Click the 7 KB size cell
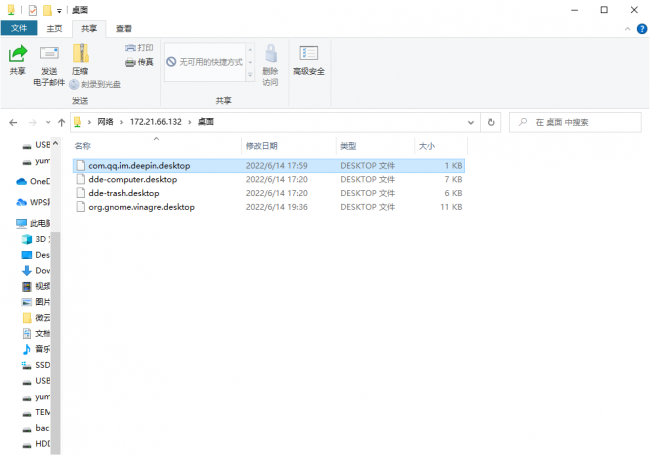650x455 pixels. pyautogui.click(x=454, y=179)
